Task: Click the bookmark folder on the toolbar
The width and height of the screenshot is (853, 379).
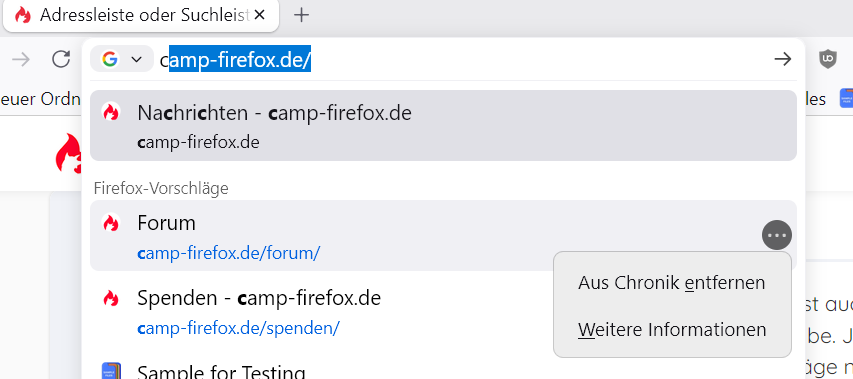Action: tap(40, 99)
